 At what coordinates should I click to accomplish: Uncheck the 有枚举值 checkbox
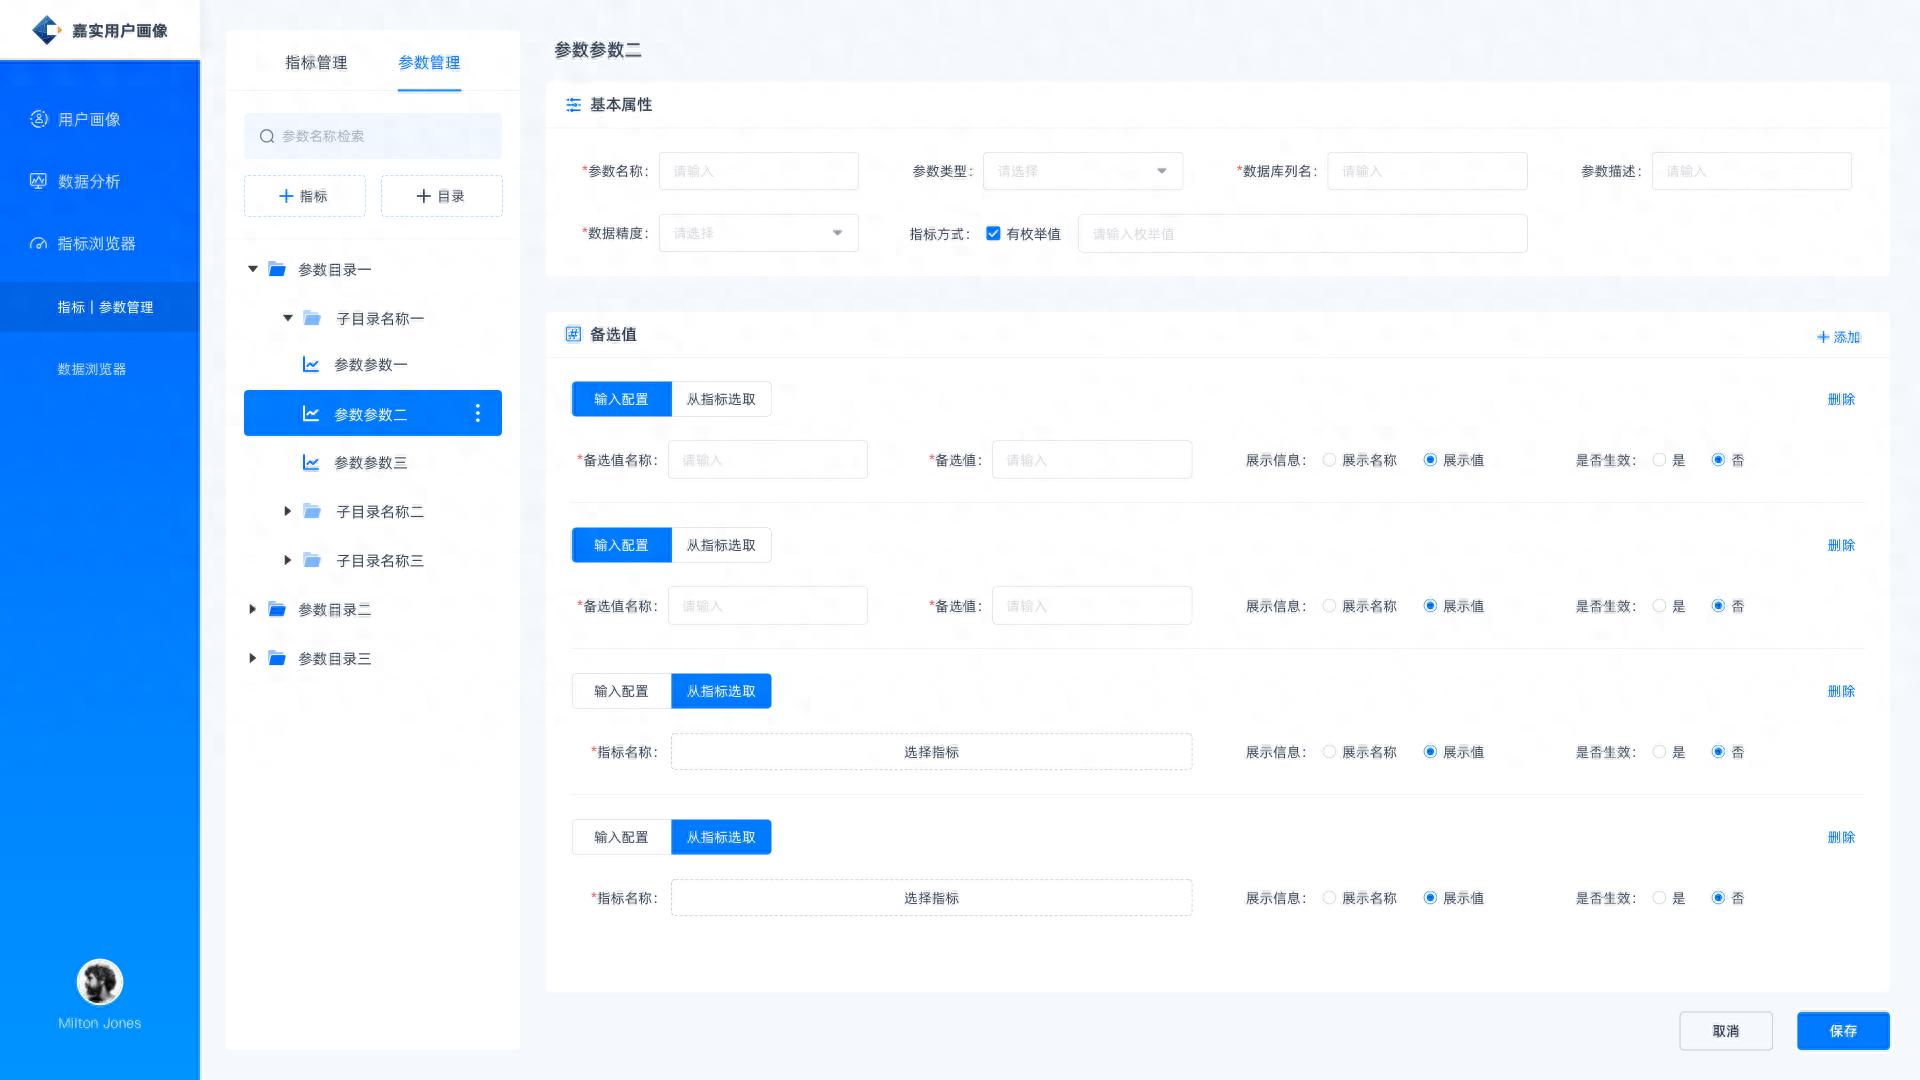pyautogui.click(x=993, y=233)
